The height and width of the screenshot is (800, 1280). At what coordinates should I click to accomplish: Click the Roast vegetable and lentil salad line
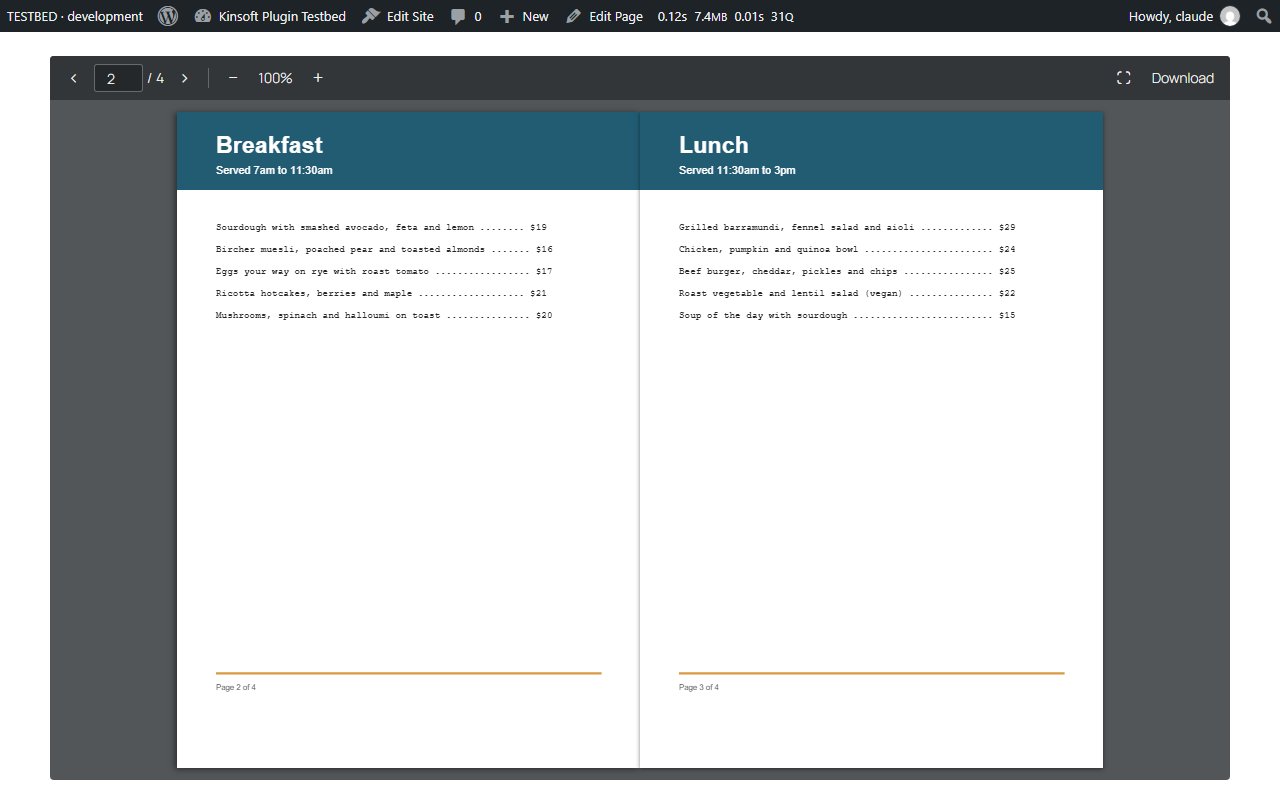click(847, 294)
